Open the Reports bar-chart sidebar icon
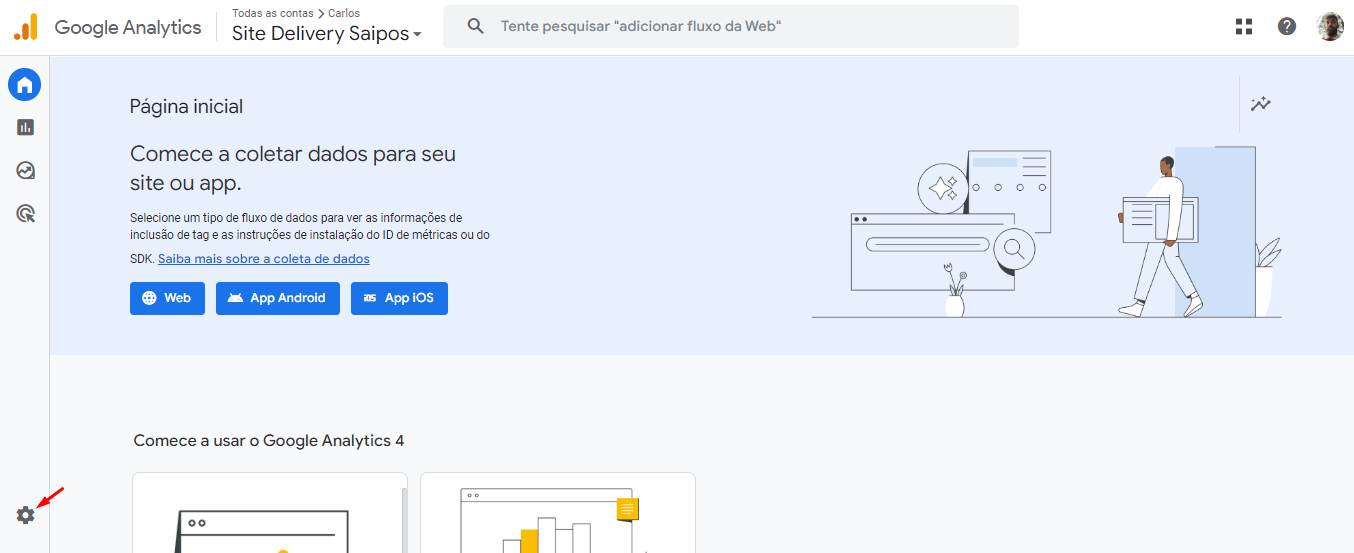Screen dimensions: 1354x553 [x=25, y=127]
